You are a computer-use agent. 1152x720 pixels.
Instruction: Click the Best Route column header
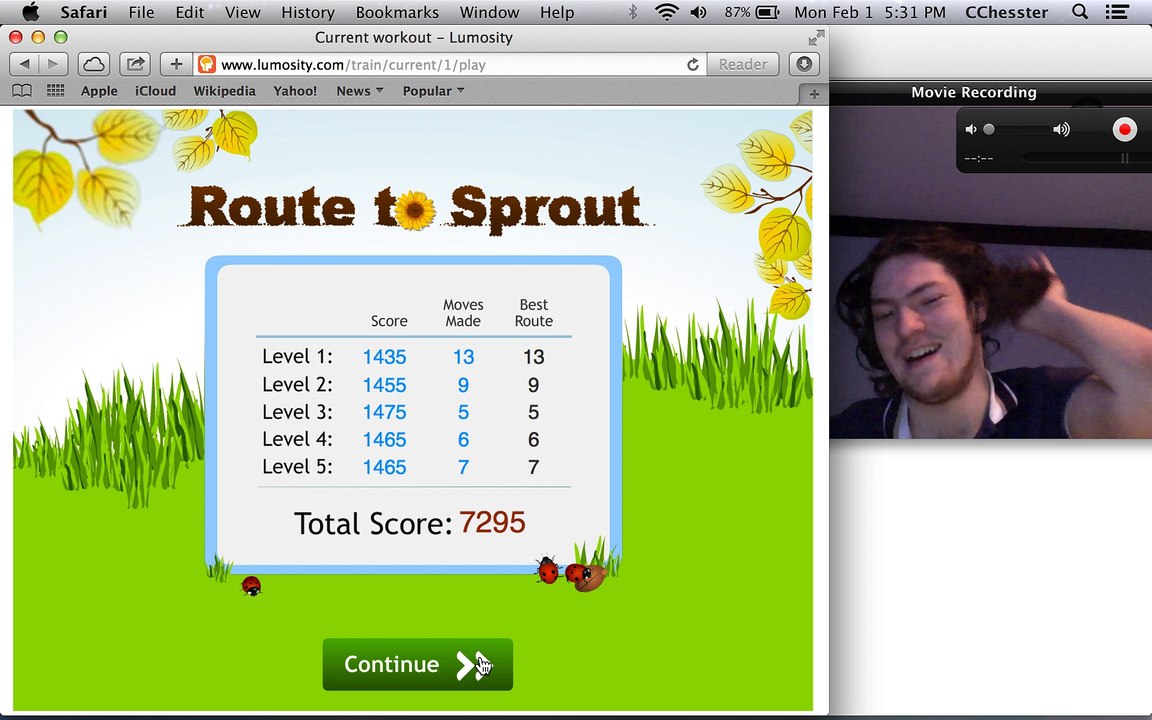533,313
